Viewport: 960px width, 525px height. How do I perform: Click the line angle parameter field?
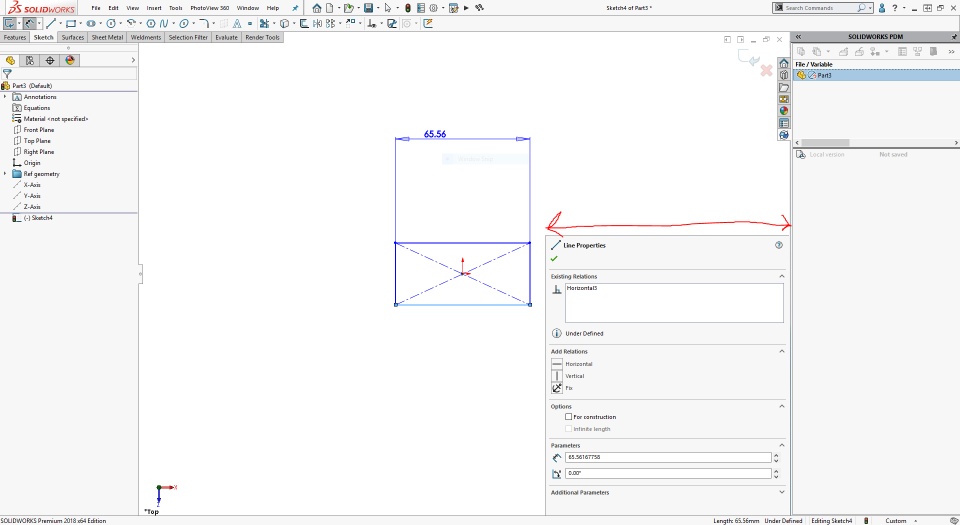pyautogui.click(x=668, y=474)
